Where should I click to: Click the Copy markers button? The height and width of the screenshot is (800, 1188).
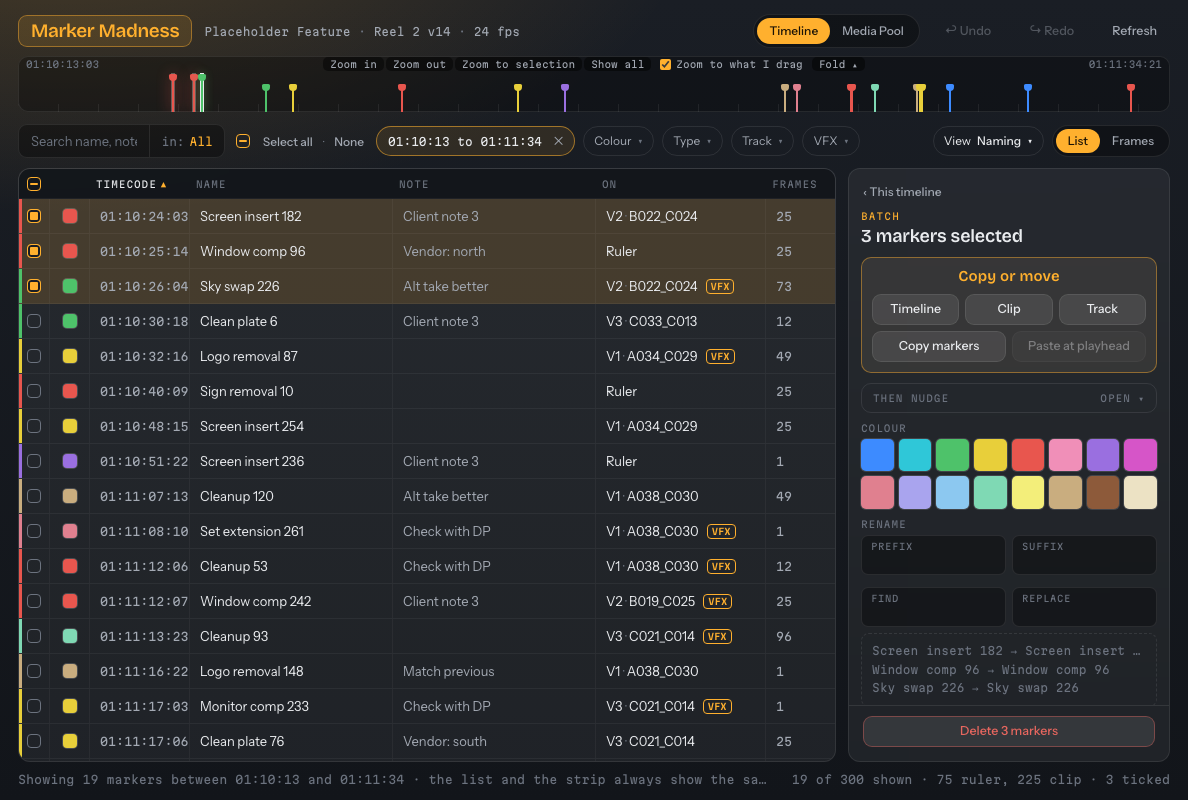939,346
